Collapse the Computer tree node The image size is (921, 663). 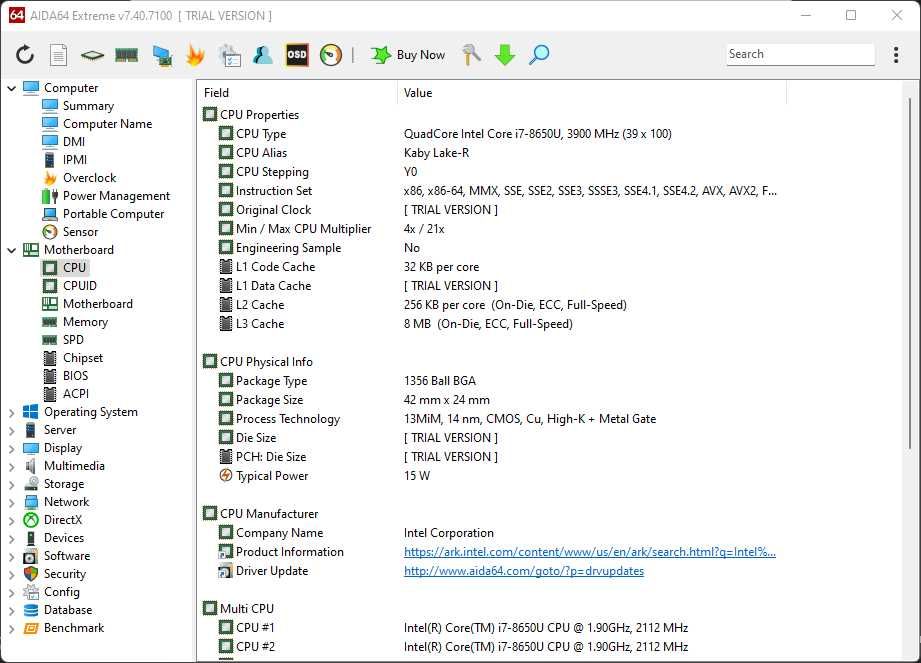tap(11, 88)
